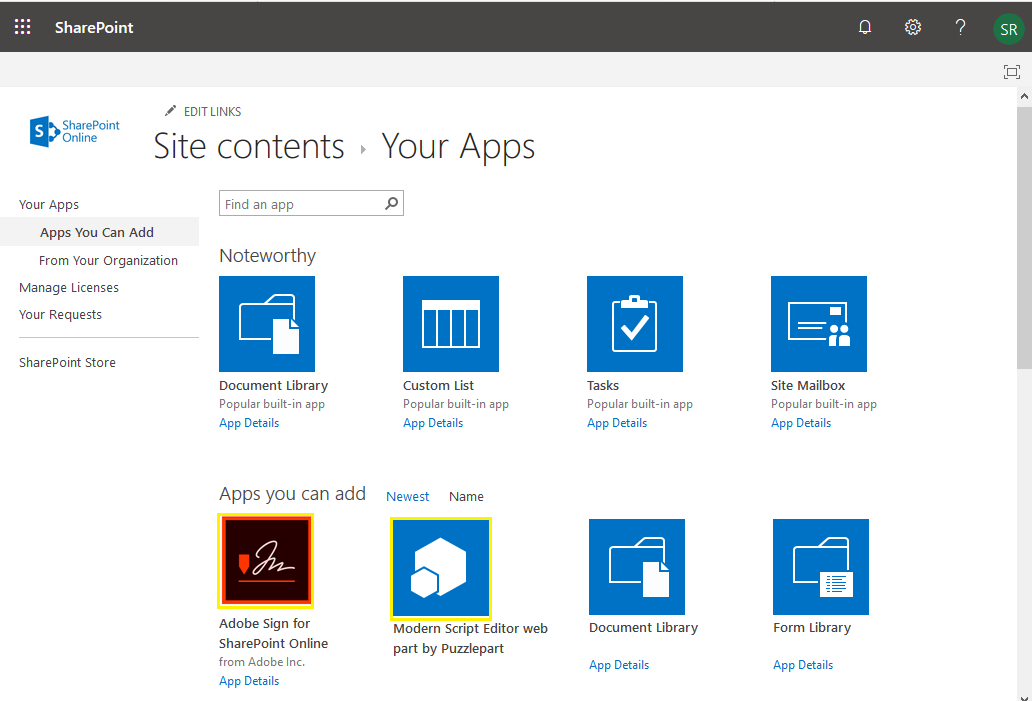Open the app launcher waffle icon
Screen dimensions: 1032x701
[x=22, y=27]
